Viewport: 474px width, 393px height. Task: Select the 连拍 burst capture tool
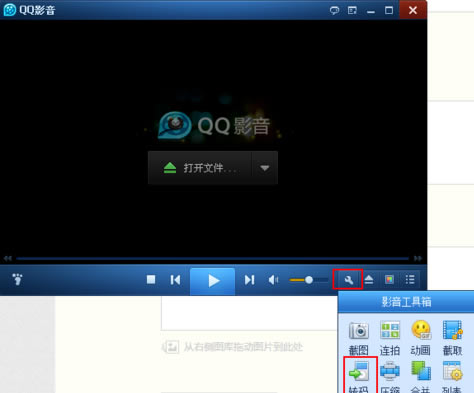[390, 338]
